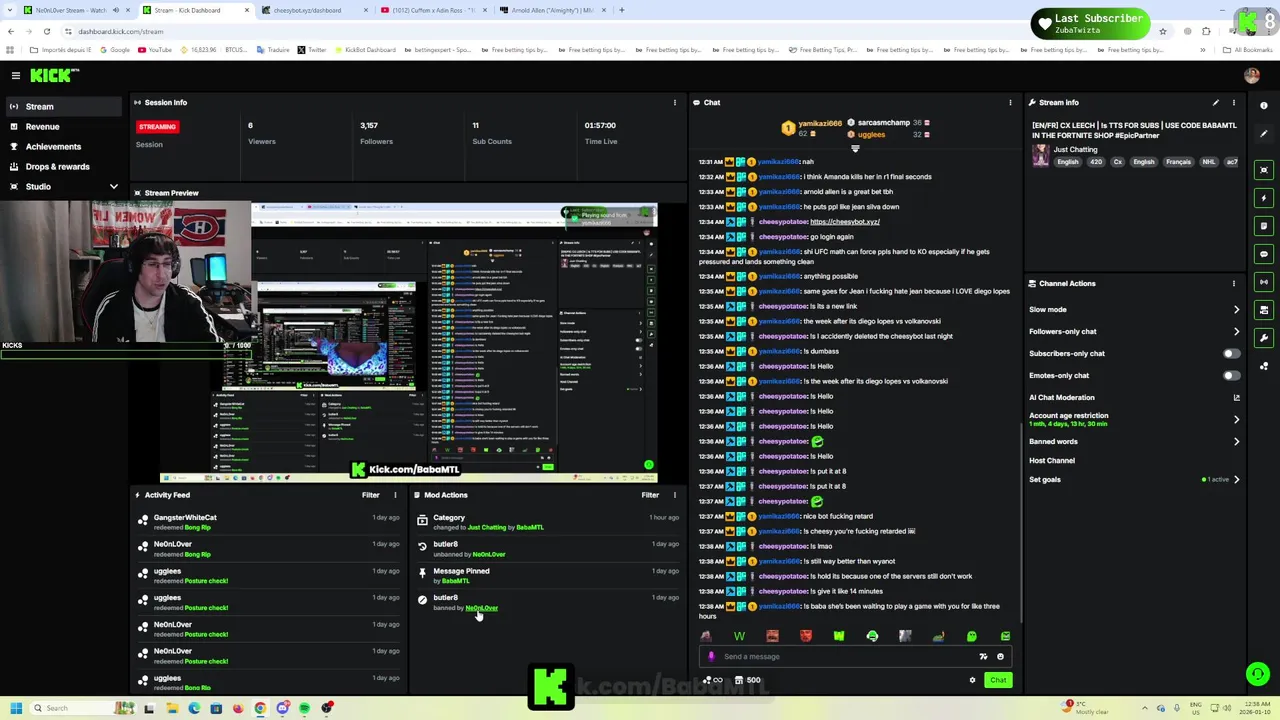Open the YouTube bookmark
This screenshot has height=720, width=1280.
click(155, 50)
